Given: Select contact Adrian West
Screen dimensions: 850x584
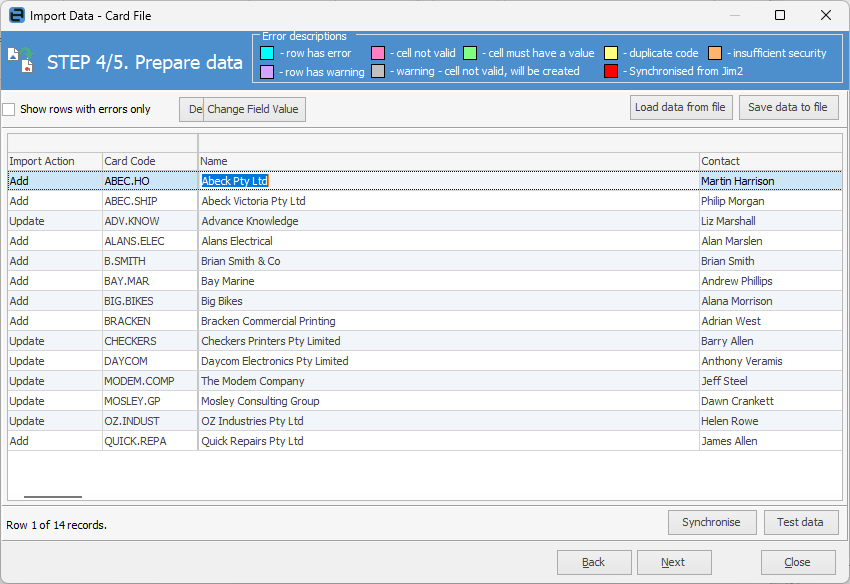Looking at the screenshot, I should 771,322.
